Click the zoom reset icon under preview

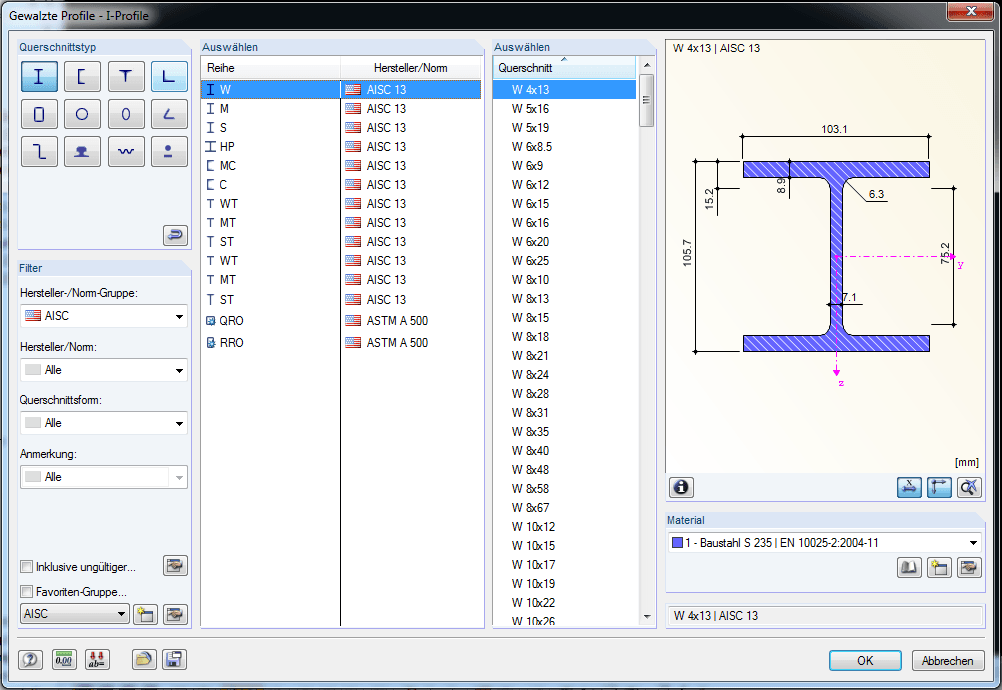[969, 487]
